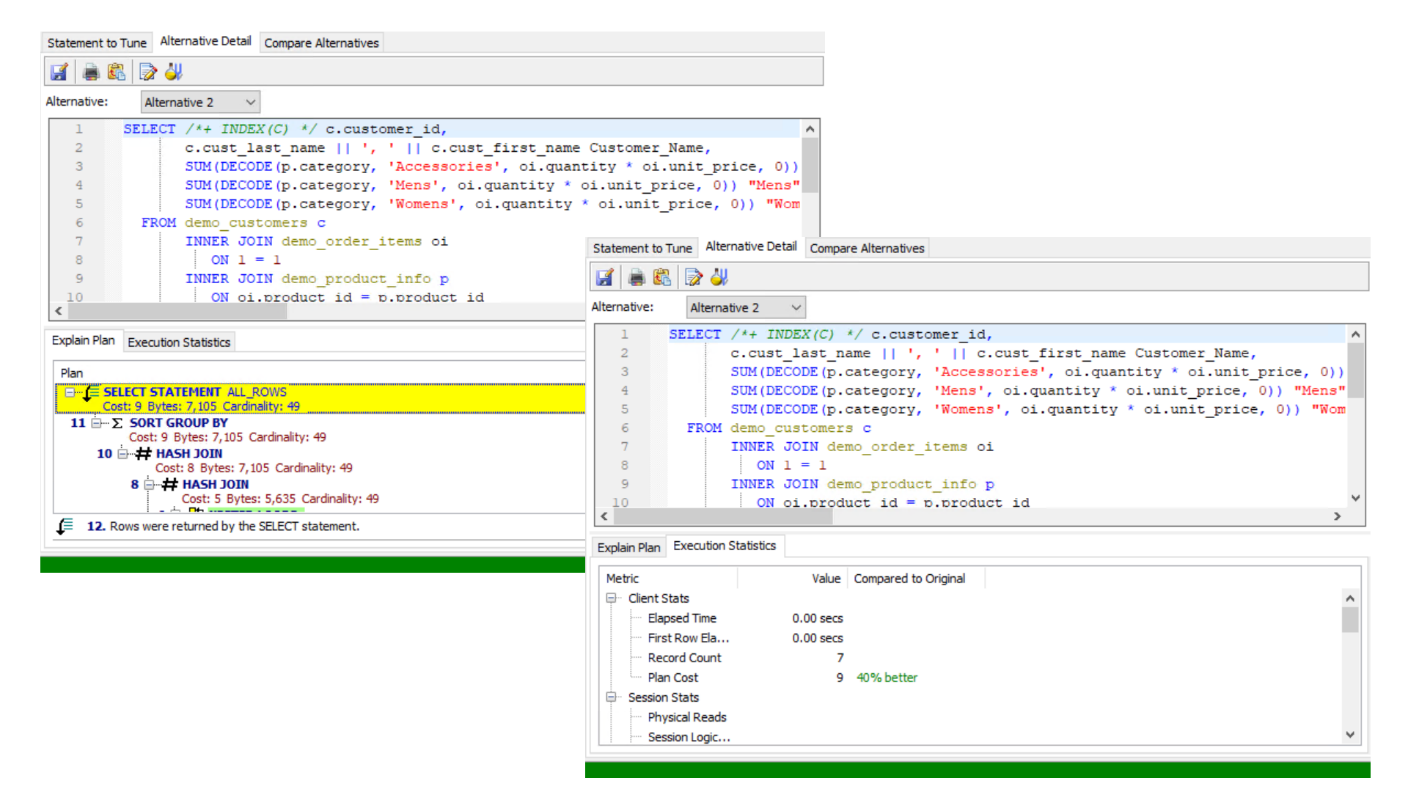Viewport: 1408px width, 792px height.
Task: Select the save icon in the back window toolbar
Action: (x=59, y=71)
